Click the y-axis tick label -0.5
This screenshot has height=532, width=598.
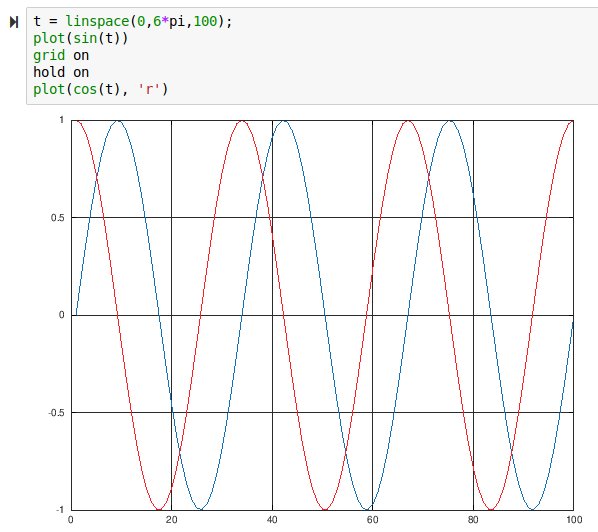pos(56,413)
